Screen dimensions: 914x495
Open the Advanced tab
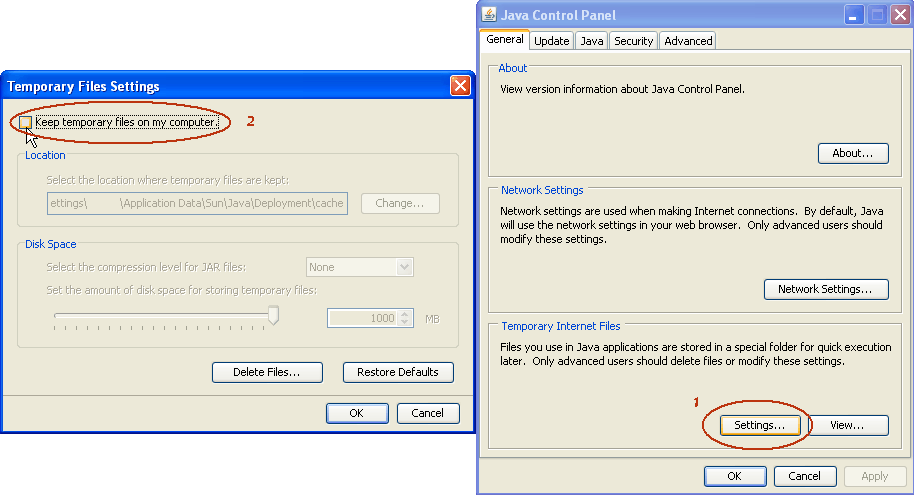[688, 41]
